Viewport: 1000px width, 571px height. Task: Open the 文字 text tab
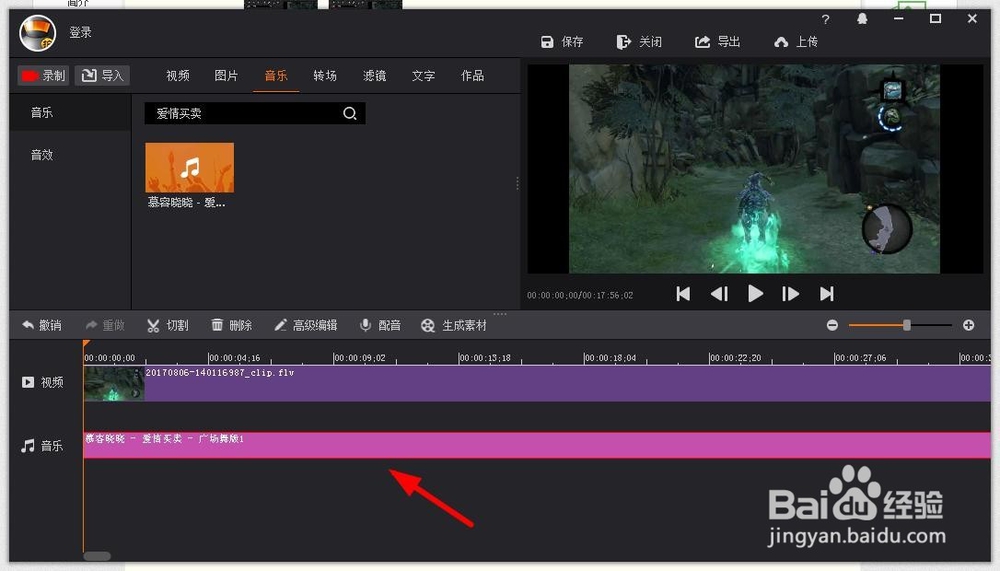click(423, 75)
